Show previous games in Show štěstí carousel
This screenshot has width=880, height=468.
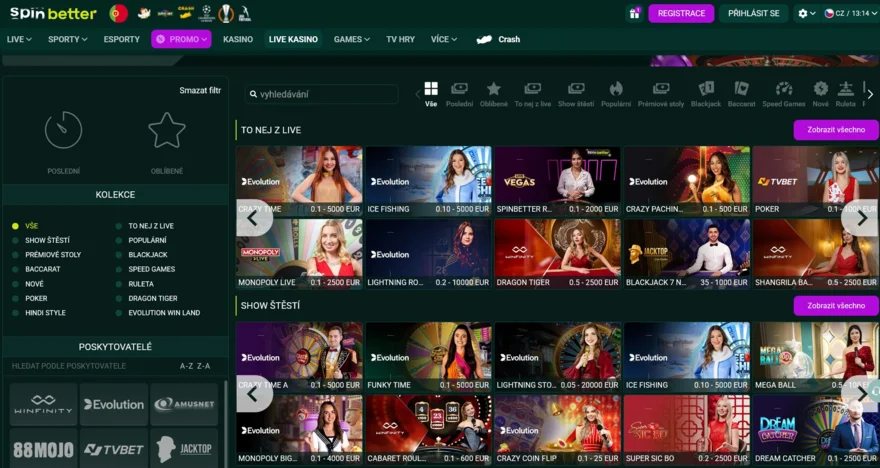[253, 394]
